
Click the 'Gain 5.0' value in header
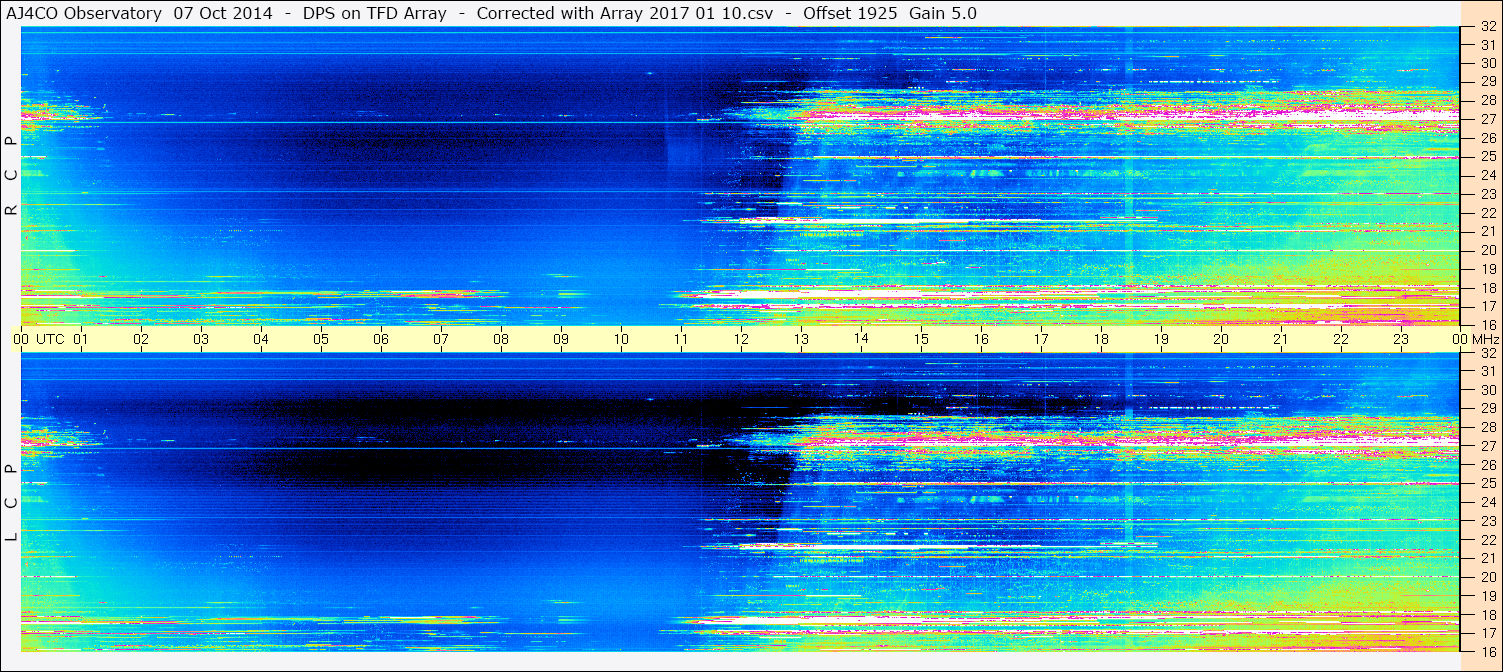click(x=943, y=13)
